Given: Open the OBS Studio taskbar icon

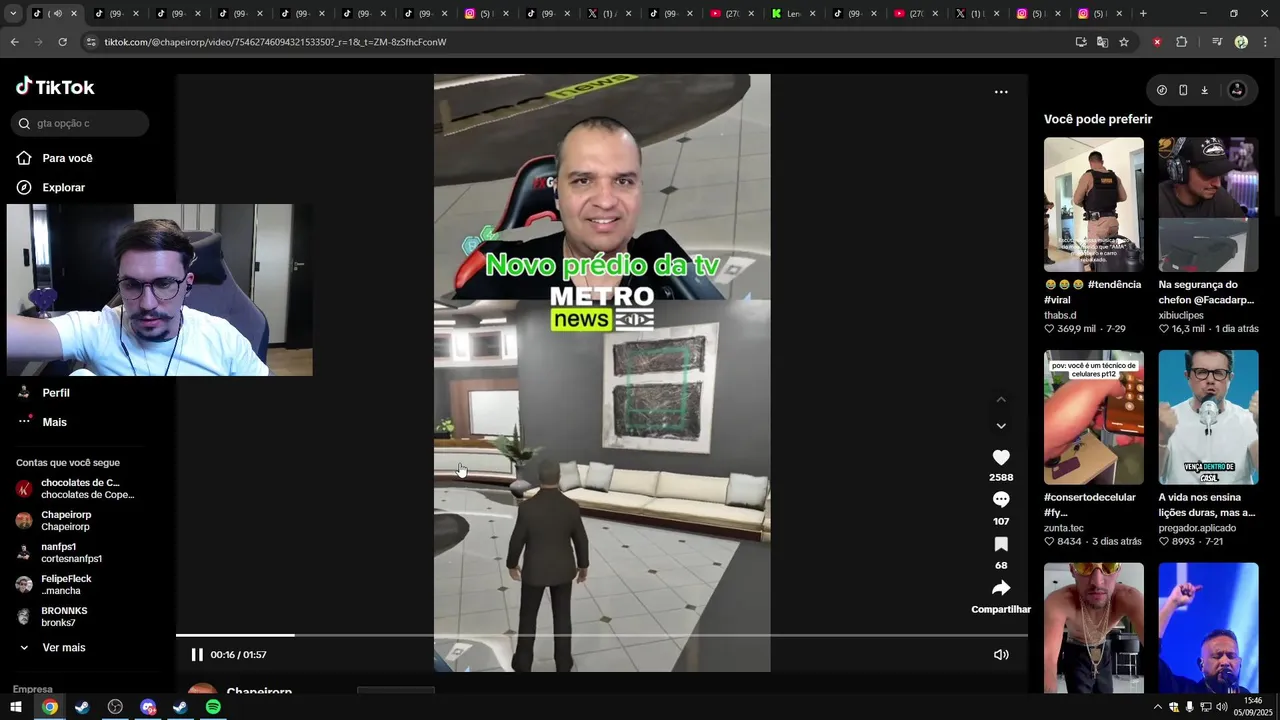Looking at the screenshot, I should [115, 707].
